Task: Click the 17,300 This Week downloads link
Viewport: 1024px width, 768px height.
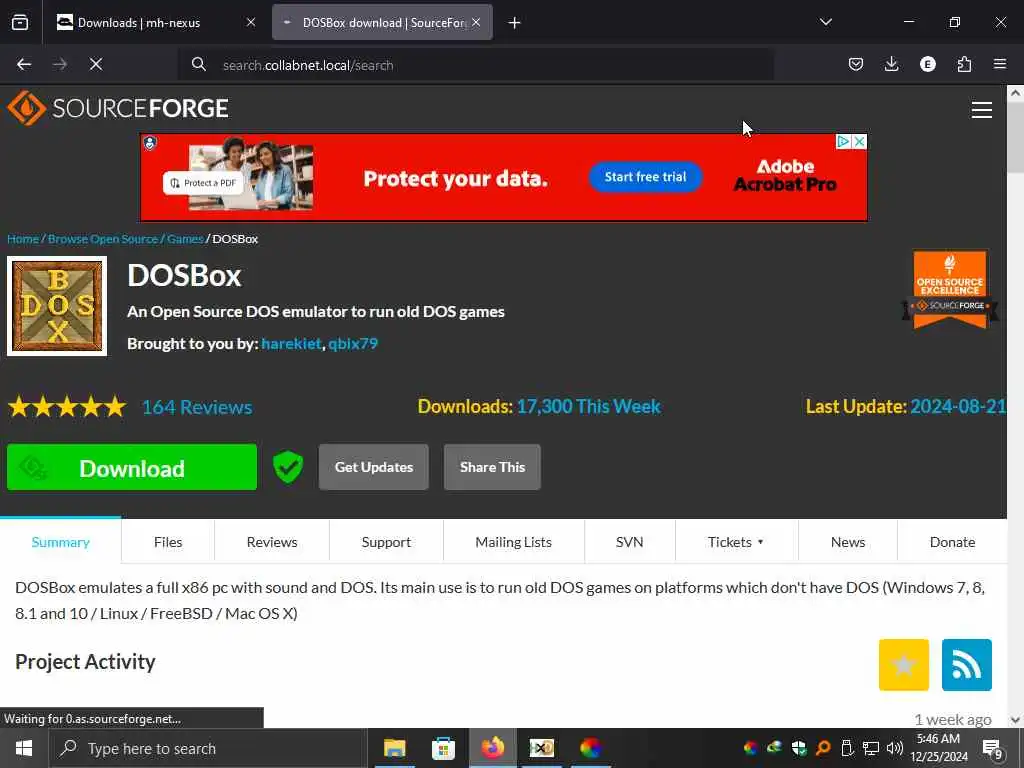Action: (x=588, y=407)
